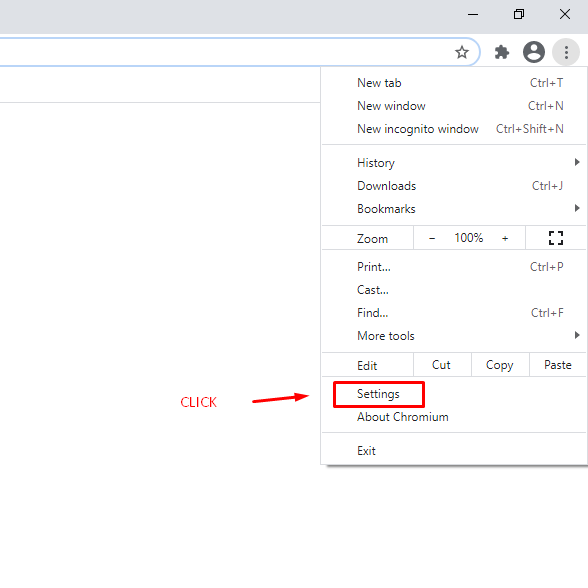This screenshot has width=588, height=588.
Task: Select Print... from the menu
Action: click(x=454, y=267)
